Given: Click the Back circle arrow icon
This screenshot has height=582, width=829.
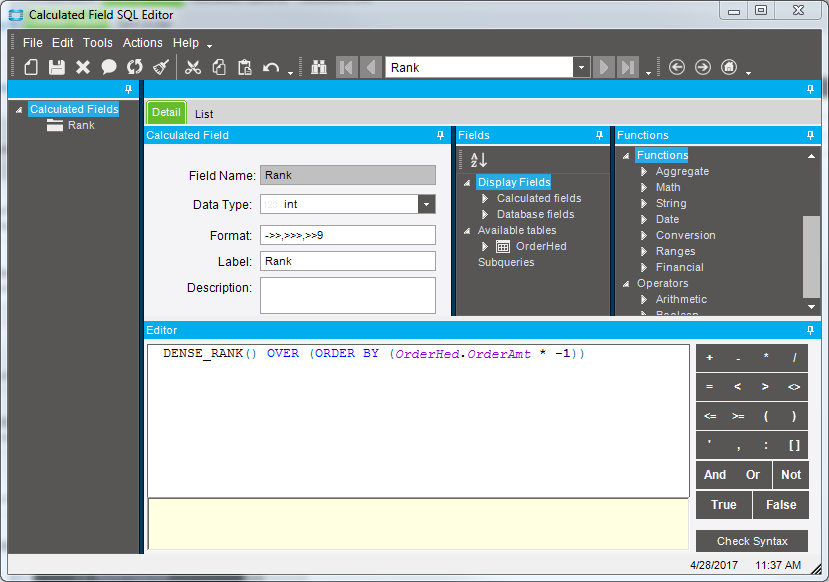Looking at the screenshot, I should click(x=677, y=67).
